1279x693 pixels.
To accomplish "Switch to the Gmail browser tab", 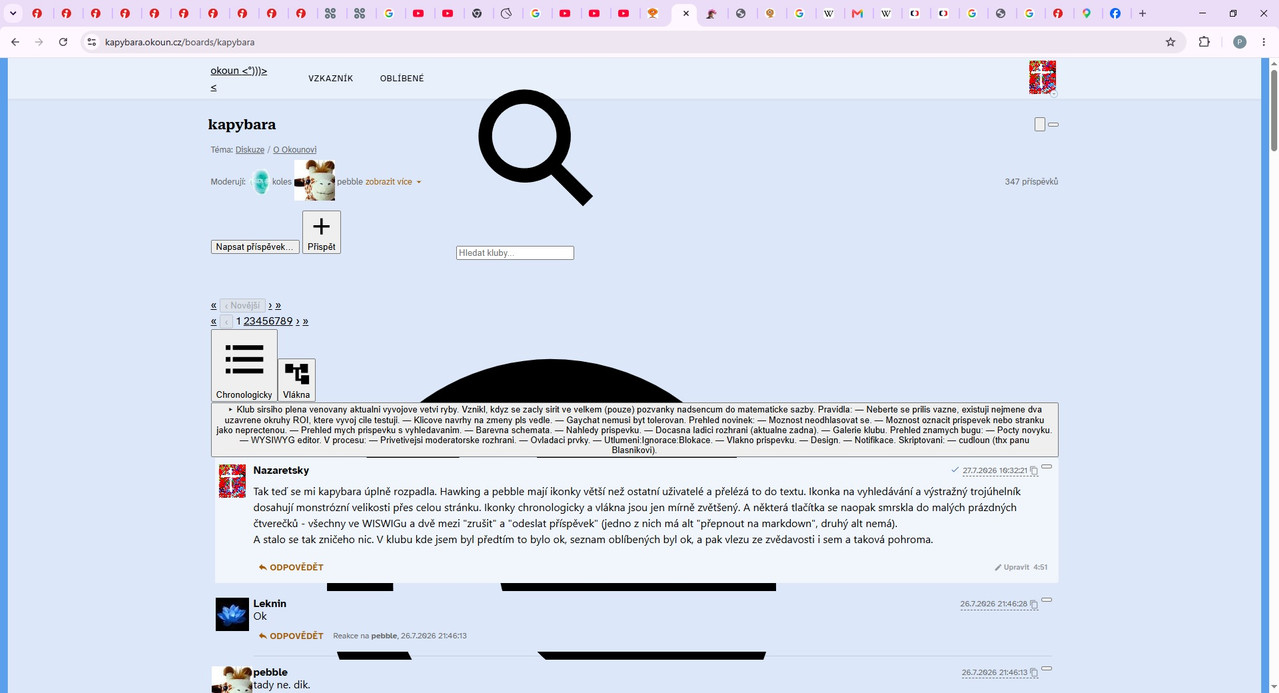I will click(856, 13).
